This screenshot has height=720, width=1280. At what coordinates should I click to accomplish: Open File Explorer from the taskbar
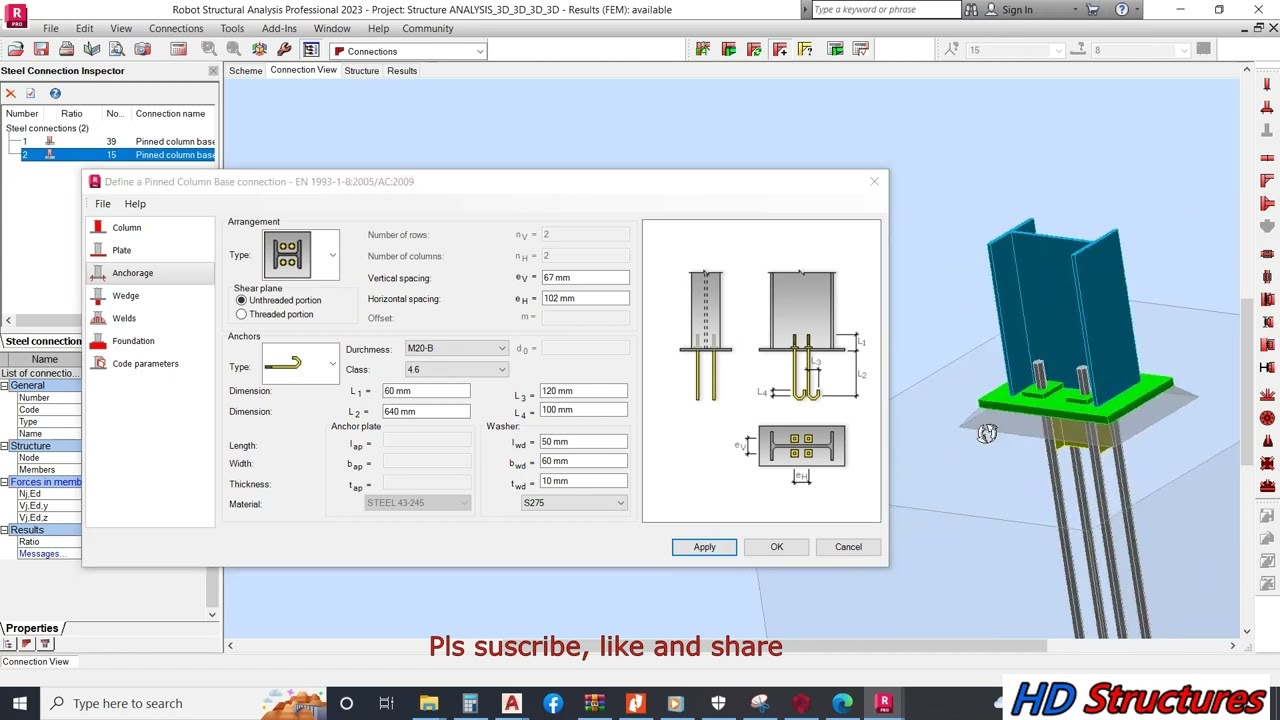[429, 703]
